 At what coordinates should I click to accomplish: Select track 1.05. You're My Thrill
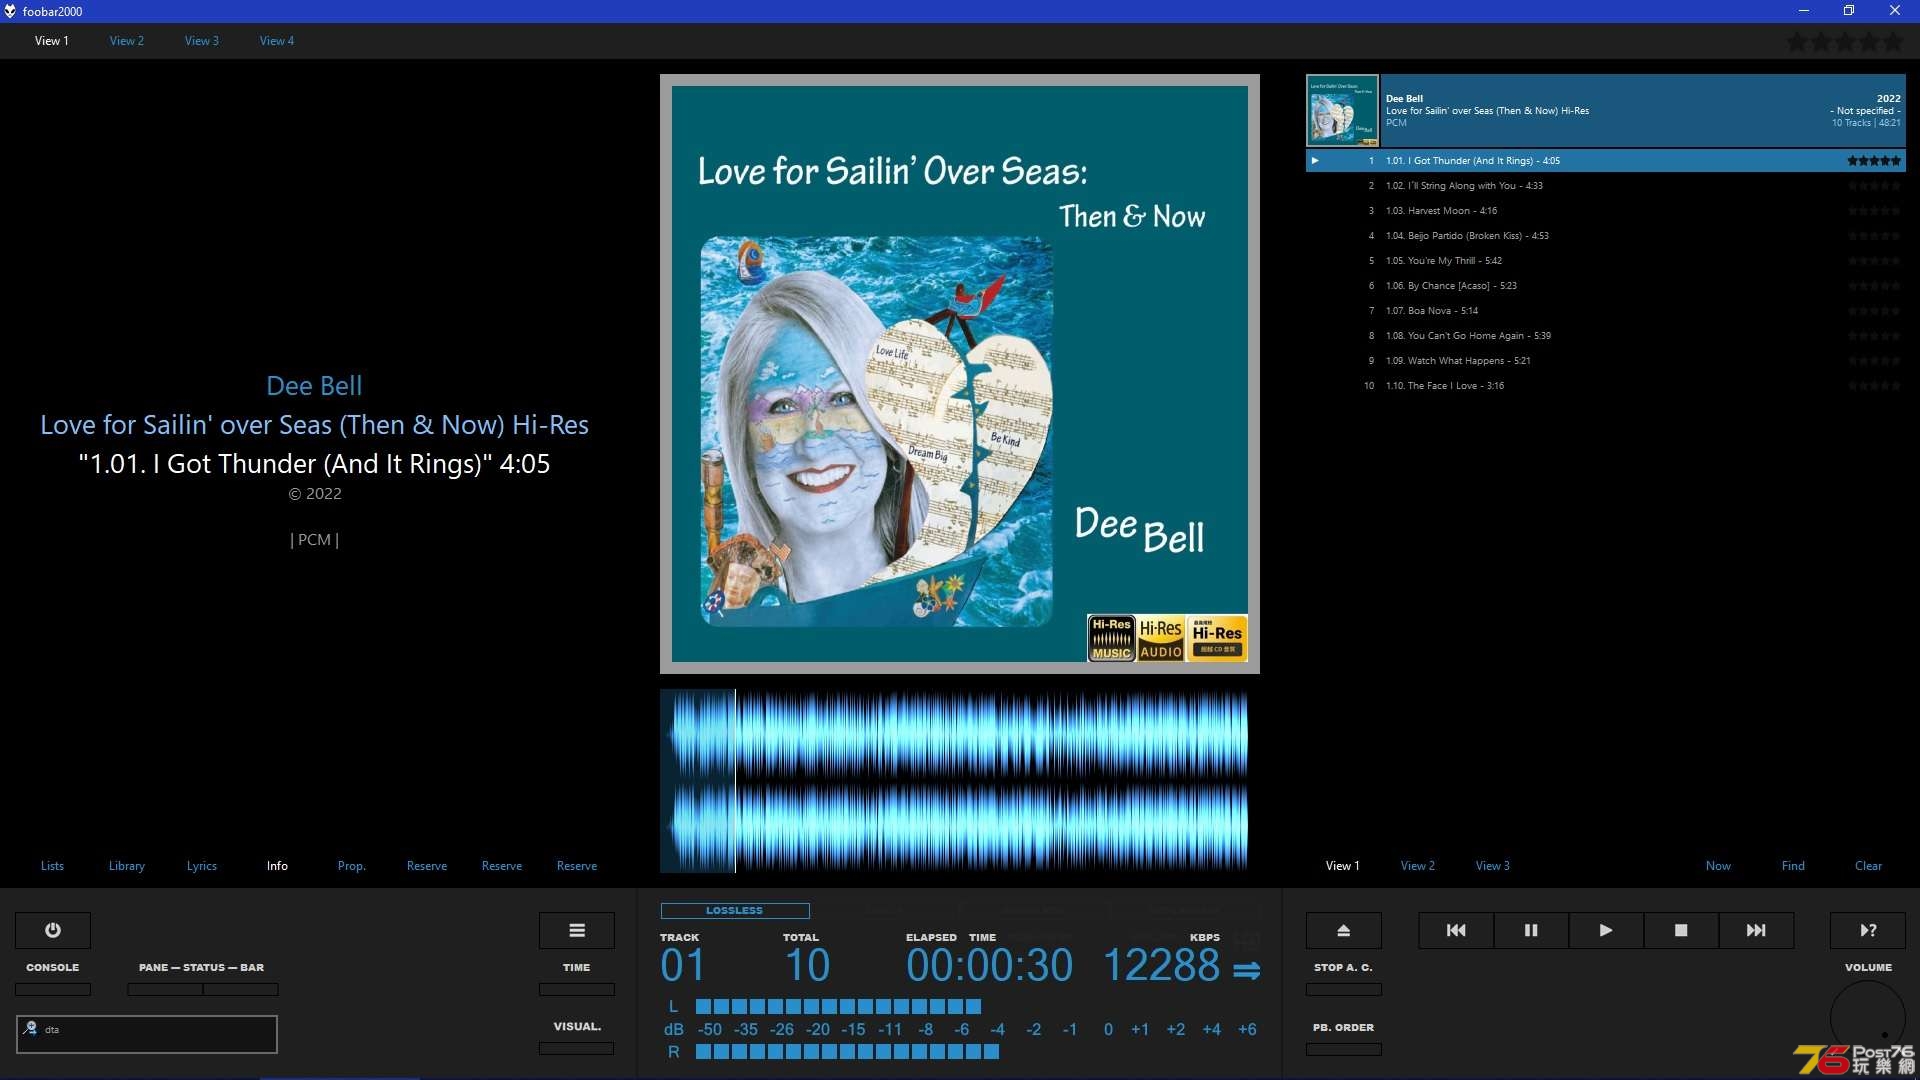[x=1606, y=261]
